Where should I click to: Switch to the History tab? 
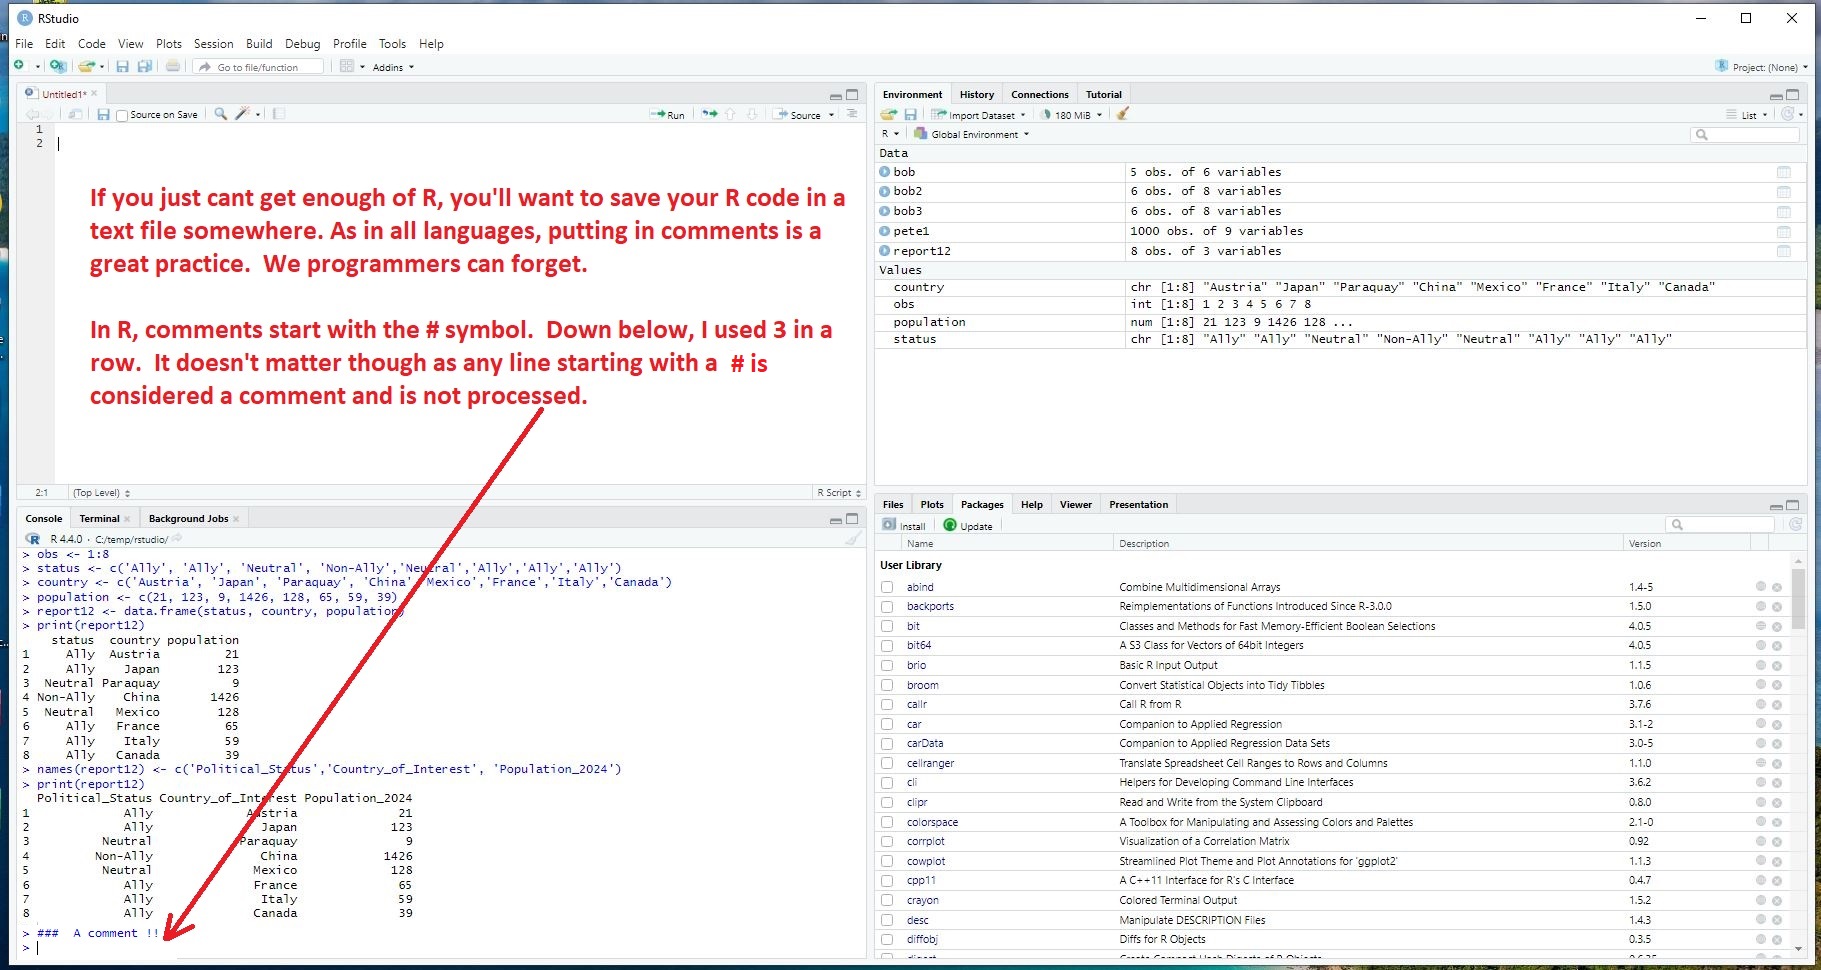tap(976, 94)
